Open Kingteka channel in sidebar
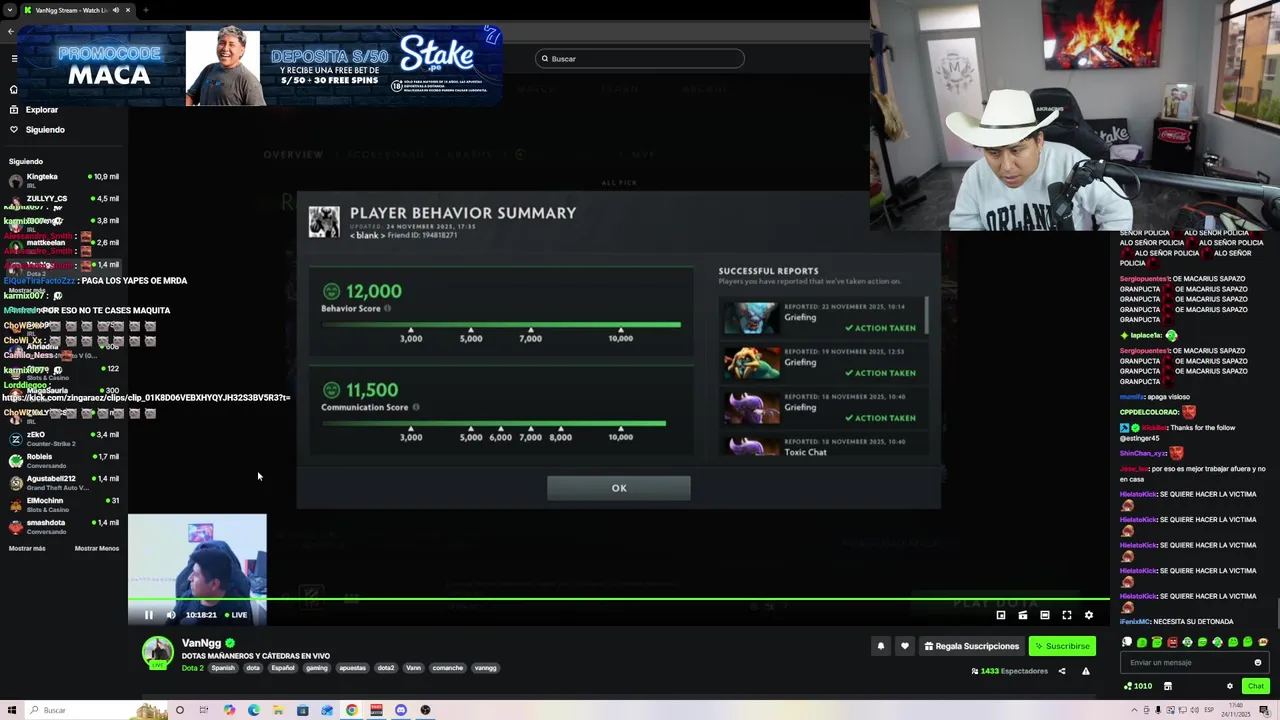This screenshot has width=1280, height=720. point(64,181)
